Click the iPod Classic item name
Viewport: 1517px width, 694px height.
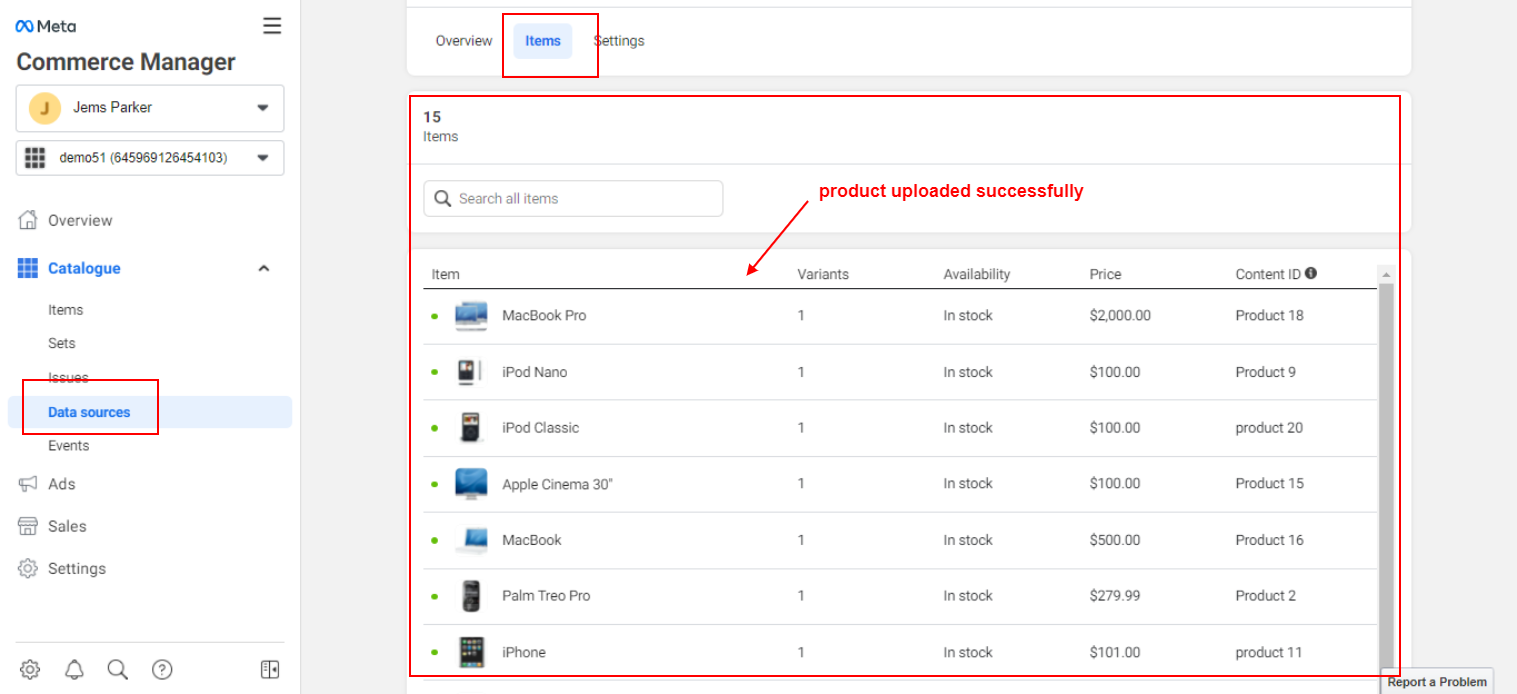(541, 428)
